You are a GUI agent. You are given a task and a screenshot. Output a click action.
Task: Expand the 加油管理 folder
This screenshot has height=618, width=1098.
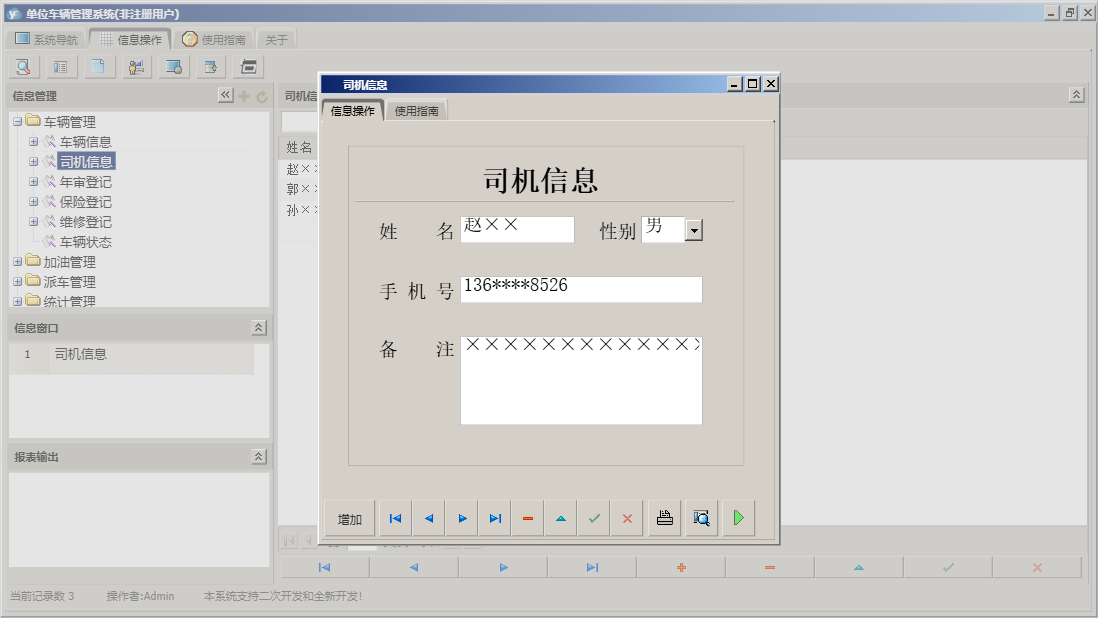(x=18, y=262)
